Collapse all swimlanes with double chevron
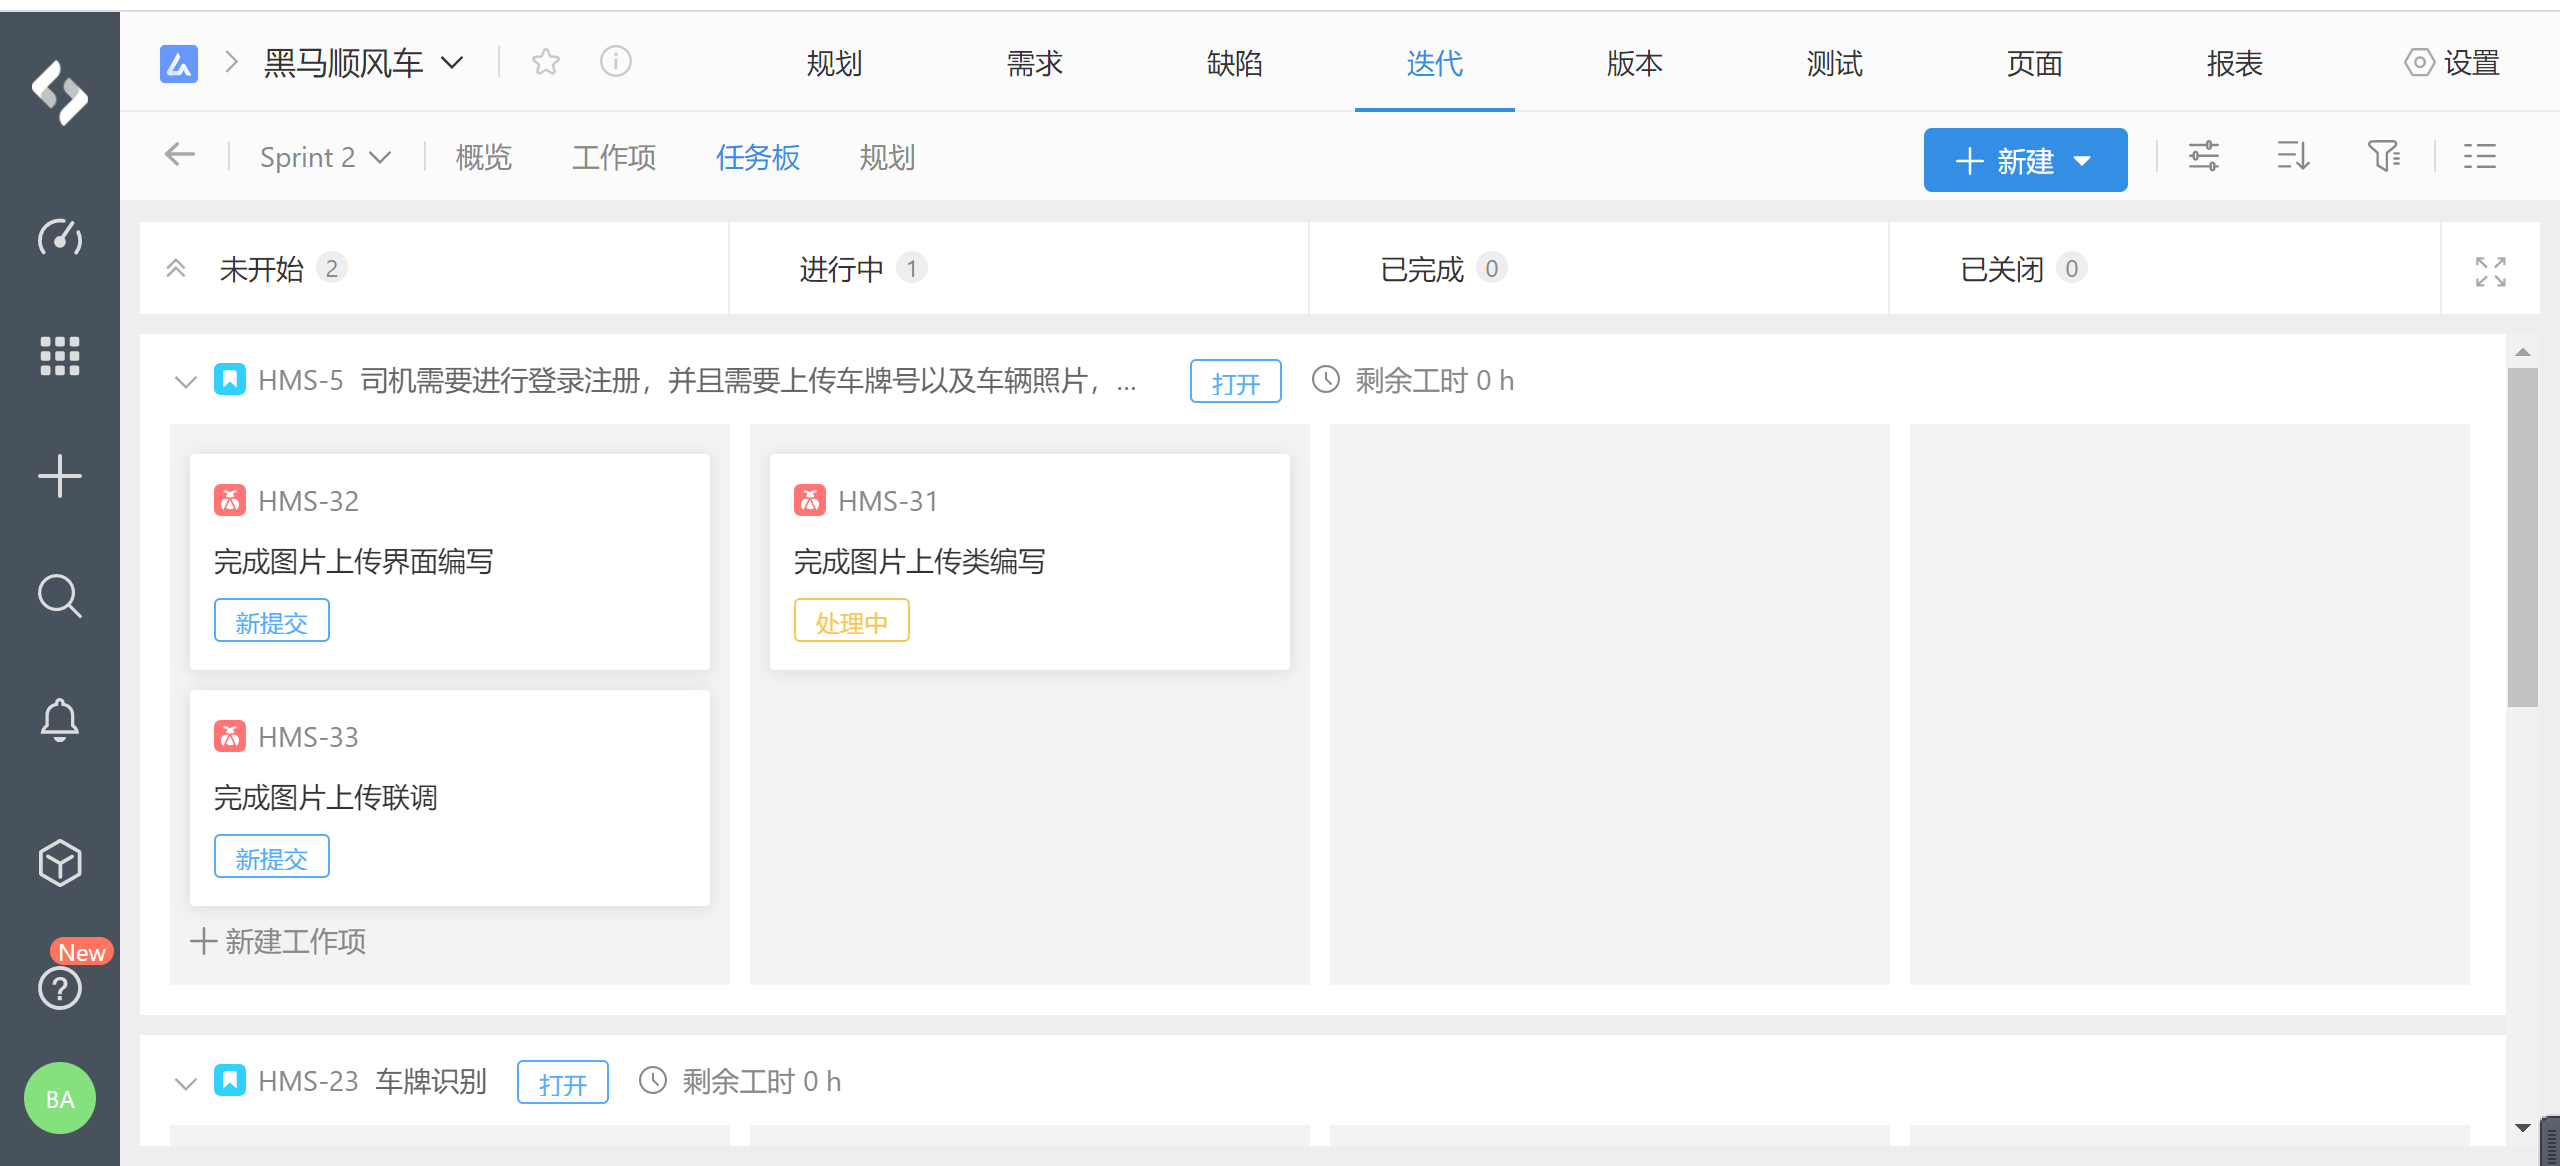Image resolution: width=2560 pixels, height=1166 pixels. click(176, 268)
